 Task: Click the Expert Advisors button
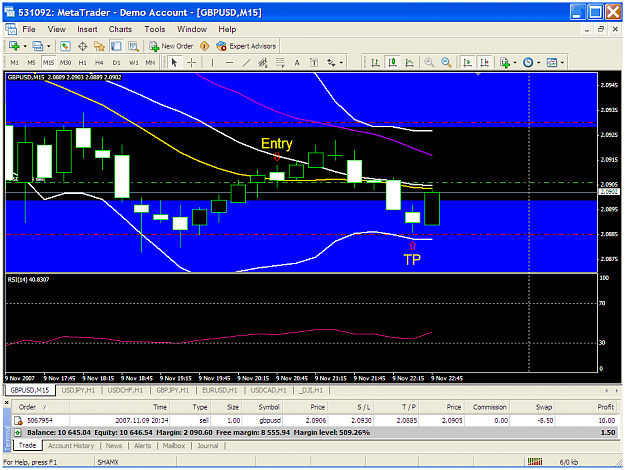click(246, 46)
